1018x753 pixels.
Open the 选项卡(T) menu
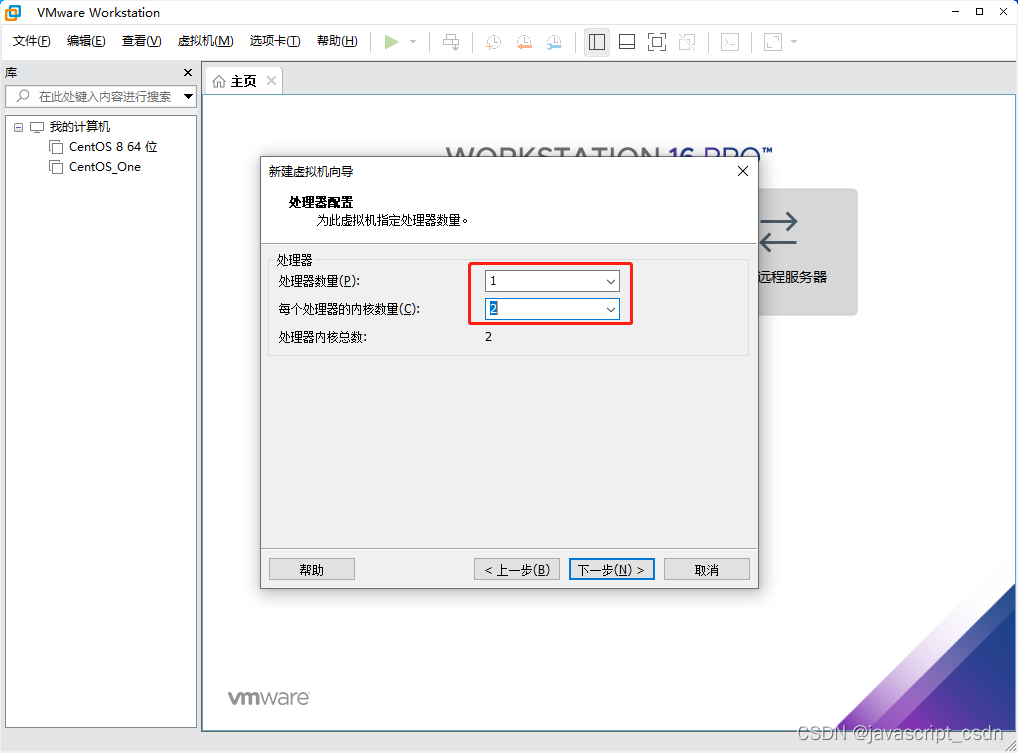(275, 41)
